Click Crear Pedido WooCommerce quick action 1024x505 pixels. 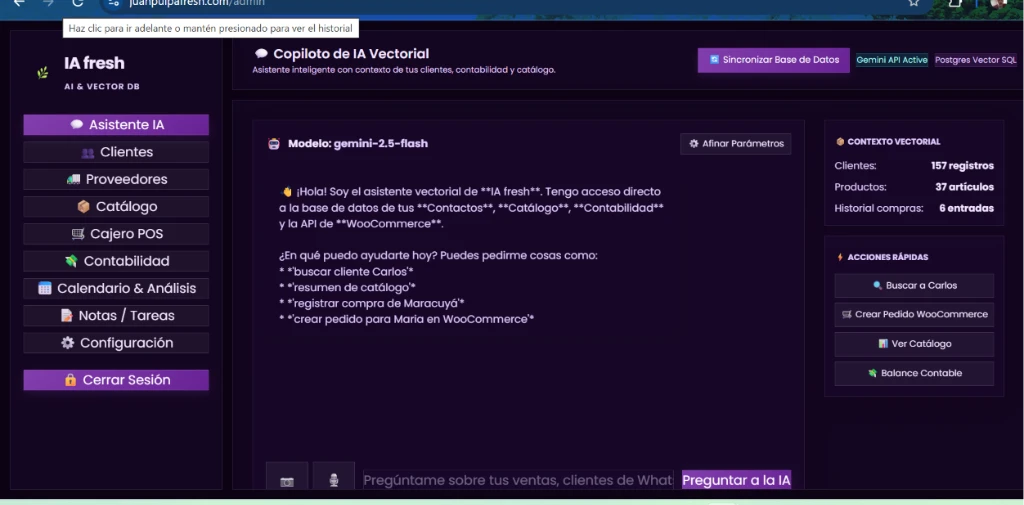(x=914, y=314)
